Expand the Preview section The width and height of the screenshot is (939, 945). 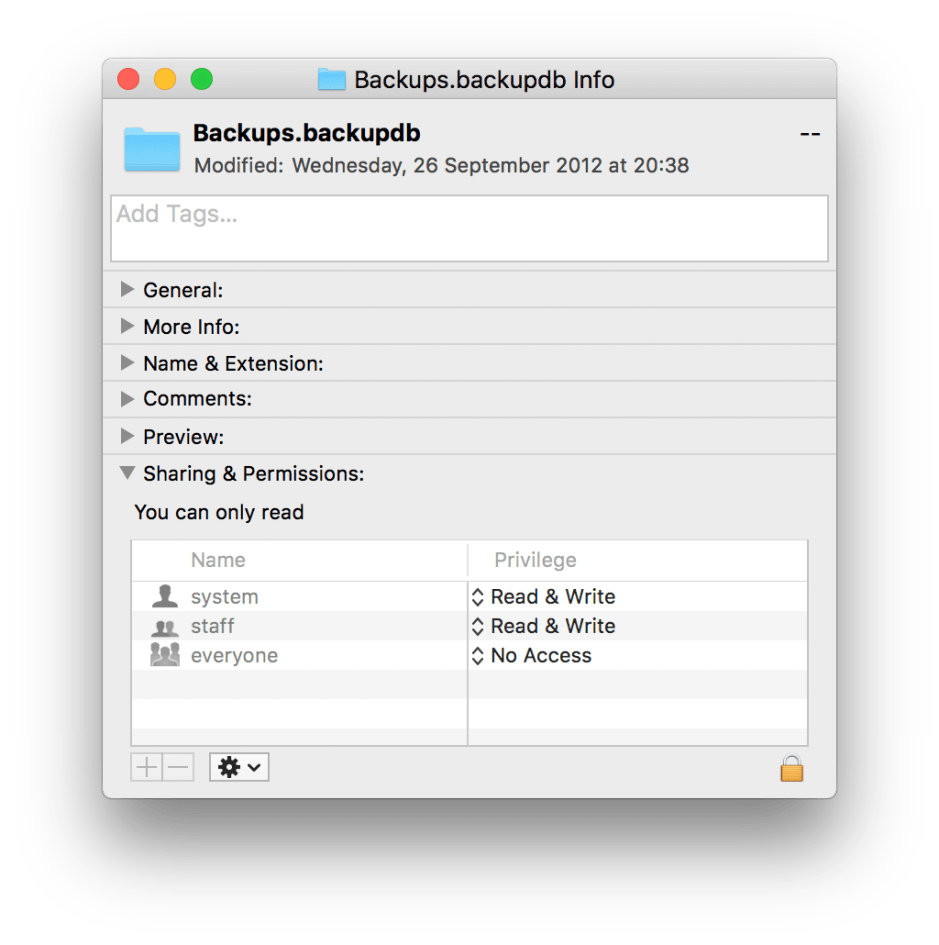click(x=127, y=436)
